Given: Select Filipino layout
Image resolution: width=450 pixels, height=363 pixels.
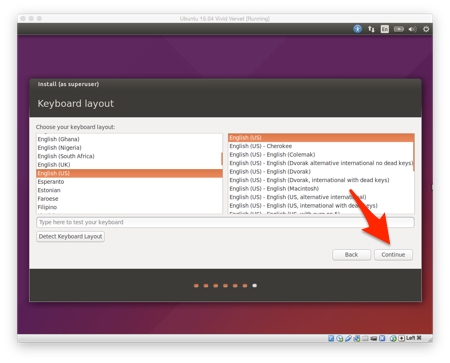Looking at the screenshot, I should pyautogui.click(x=129, y=207).
